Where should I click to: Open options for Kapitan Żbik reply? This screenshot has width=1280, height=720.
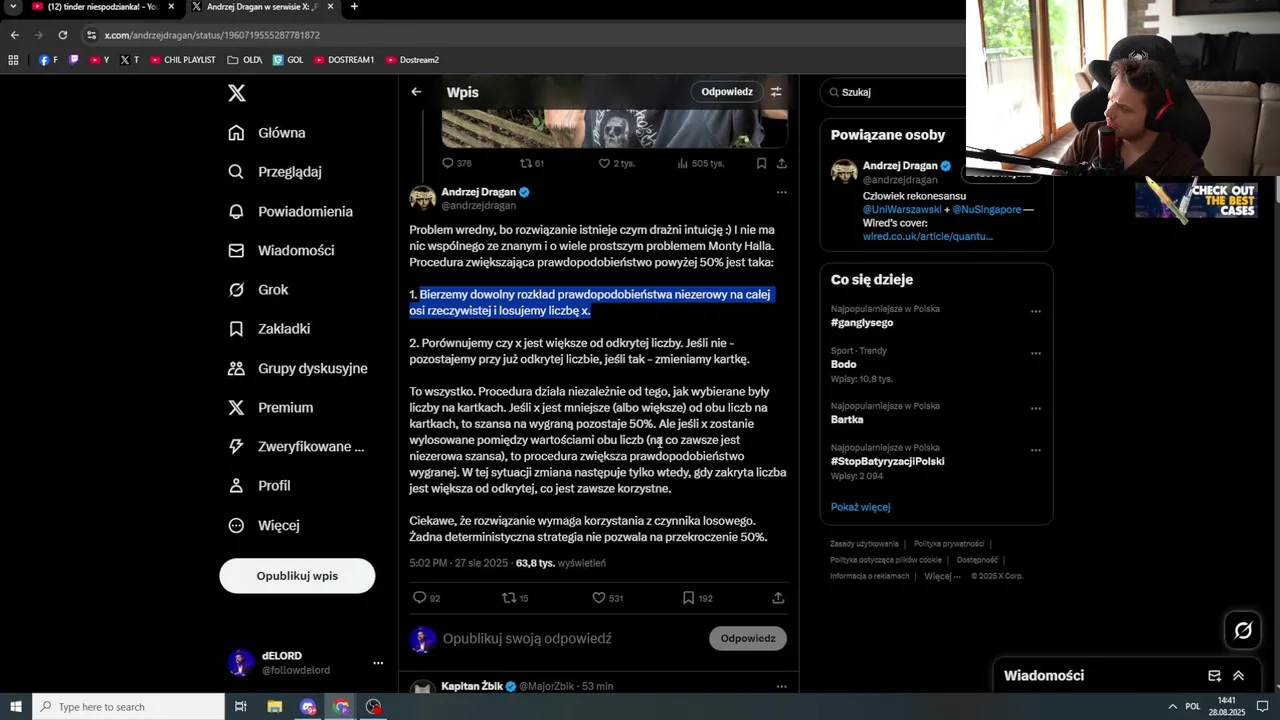coord(781,686)
